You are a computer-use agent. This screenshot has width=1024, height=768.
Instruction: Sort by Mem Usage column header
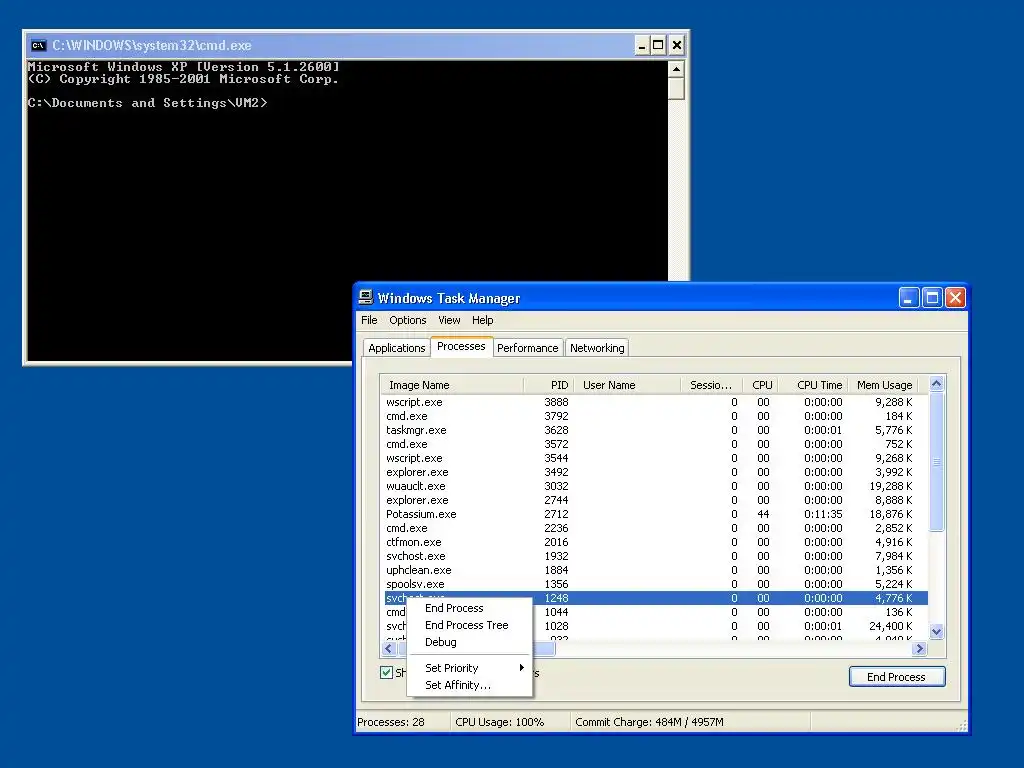pos(884,385)
